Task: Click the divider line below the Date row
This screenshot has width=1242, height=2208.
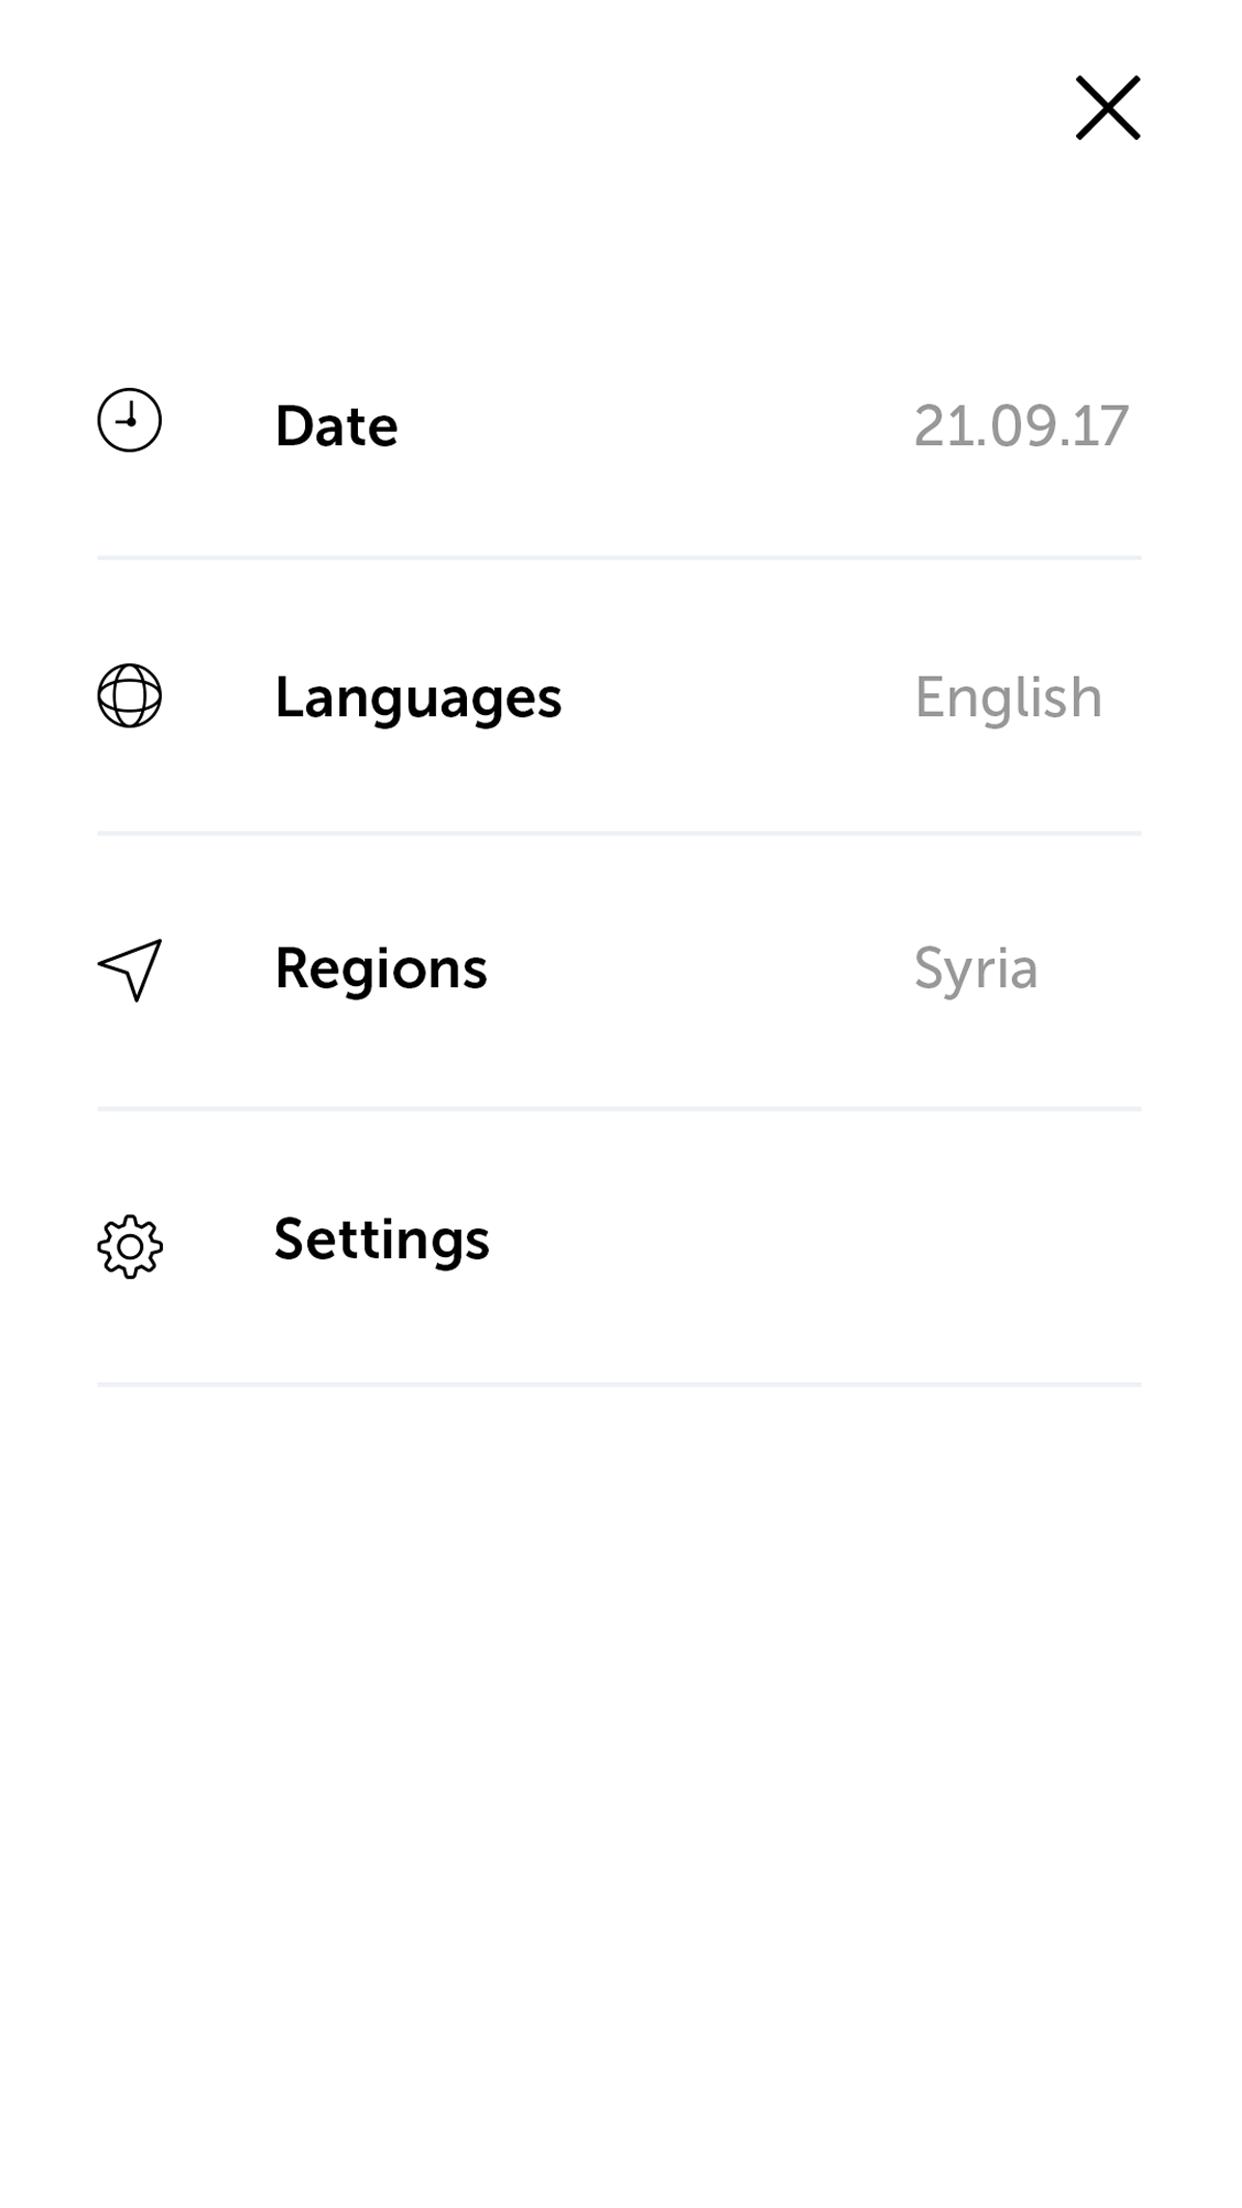Action: click(619, 558)
